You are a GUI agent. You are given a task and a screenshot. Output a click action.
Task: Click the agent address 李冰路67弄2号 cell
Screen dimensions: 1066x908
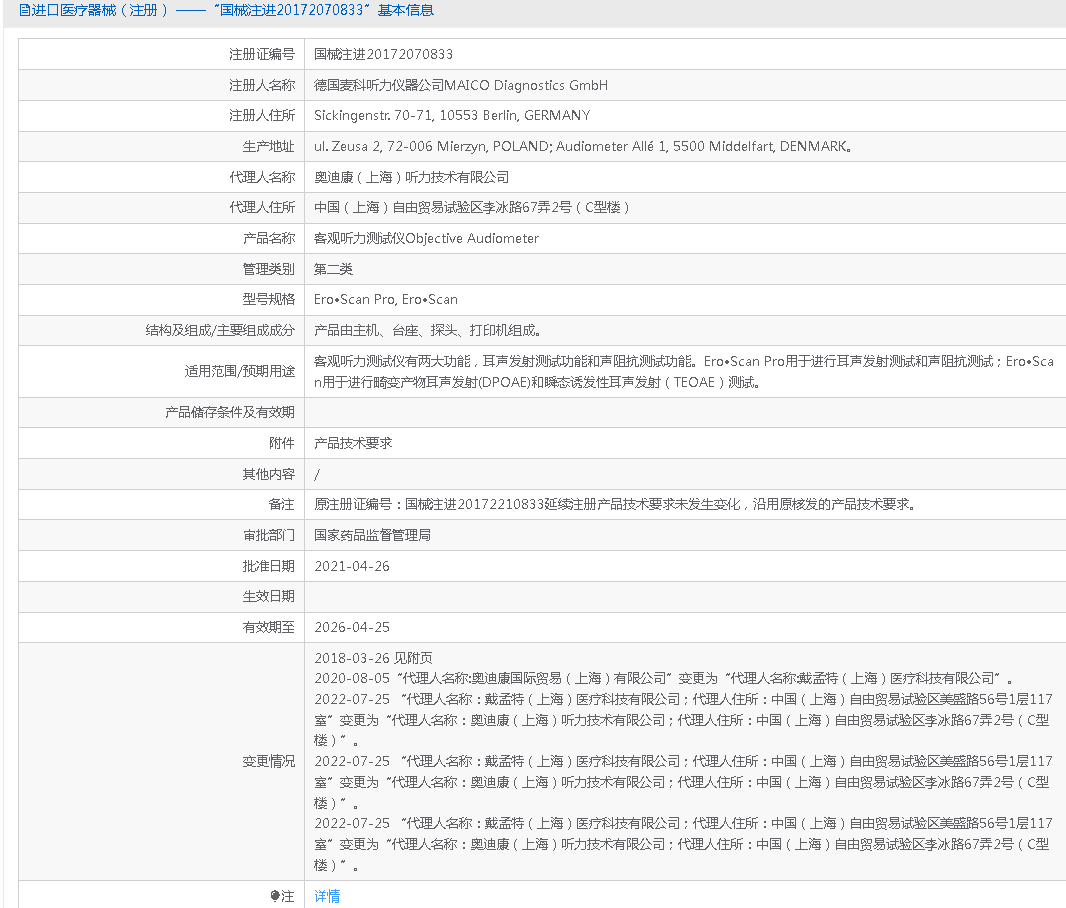pyautogui.click(x=472, y=207)
